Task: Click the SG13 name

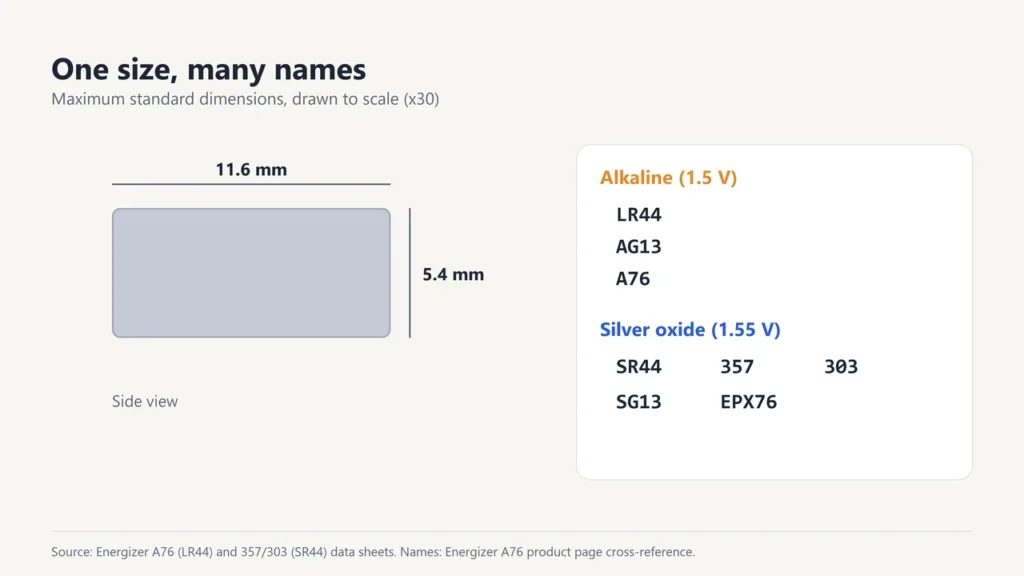Action: tap(639, 402)
